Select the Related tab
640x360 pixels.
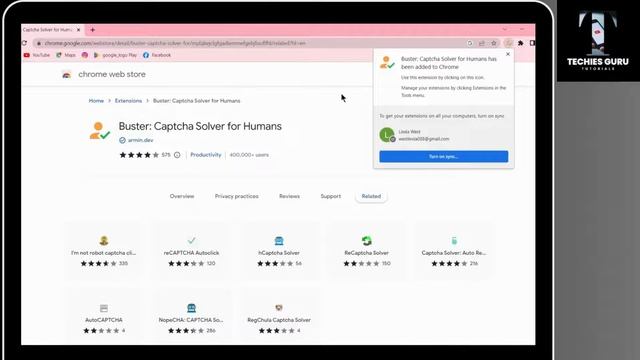click(x=371, y=196)
